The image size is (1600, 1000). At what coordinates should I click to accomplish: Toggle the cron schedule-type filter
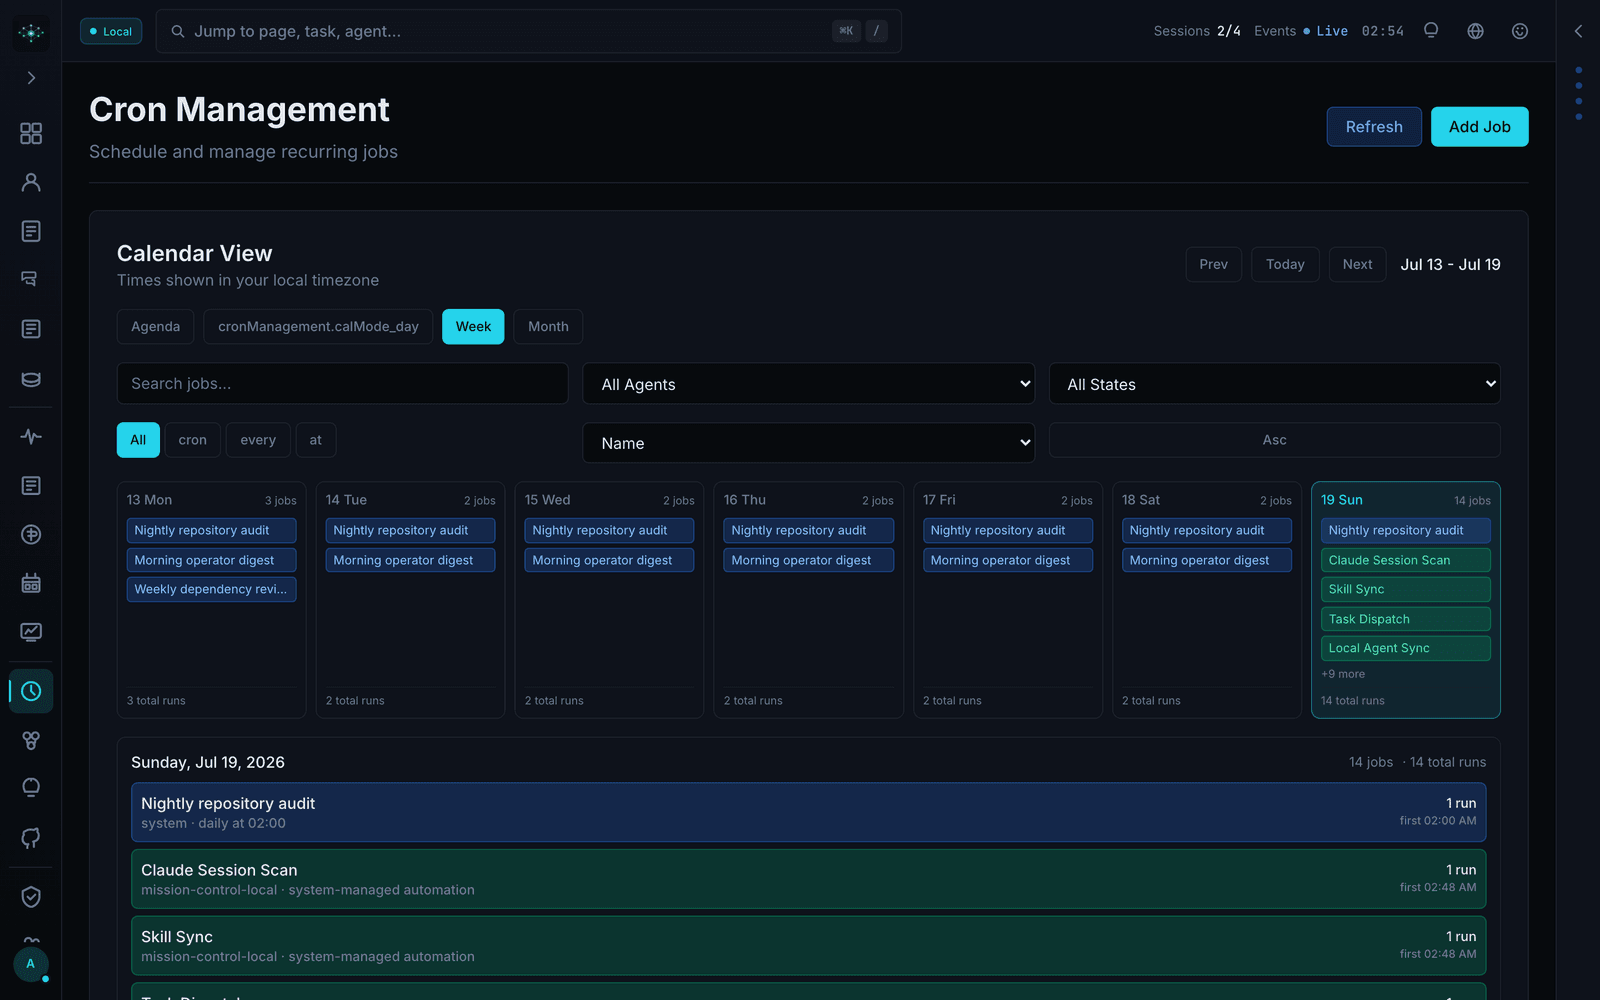pyautogui.click(x=193, y=440)
